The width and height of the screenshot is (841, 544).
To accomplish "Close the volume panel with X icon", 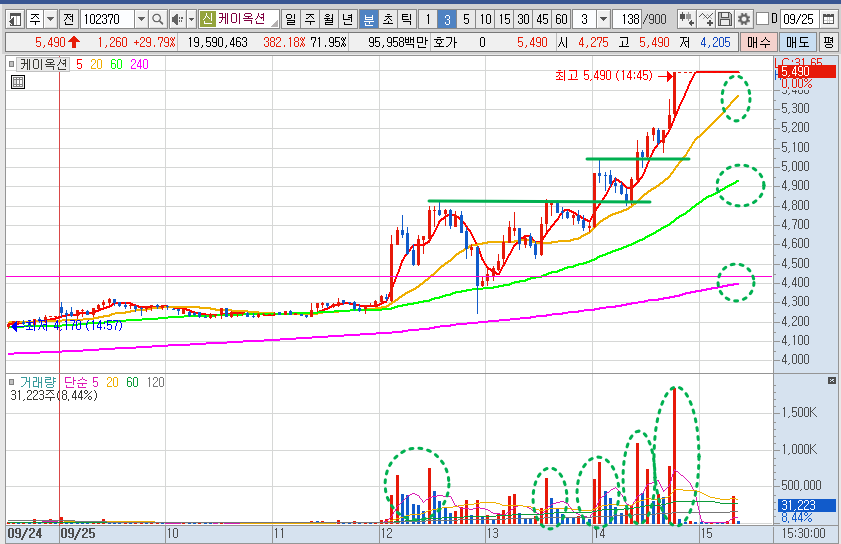I will click(831, 380).
